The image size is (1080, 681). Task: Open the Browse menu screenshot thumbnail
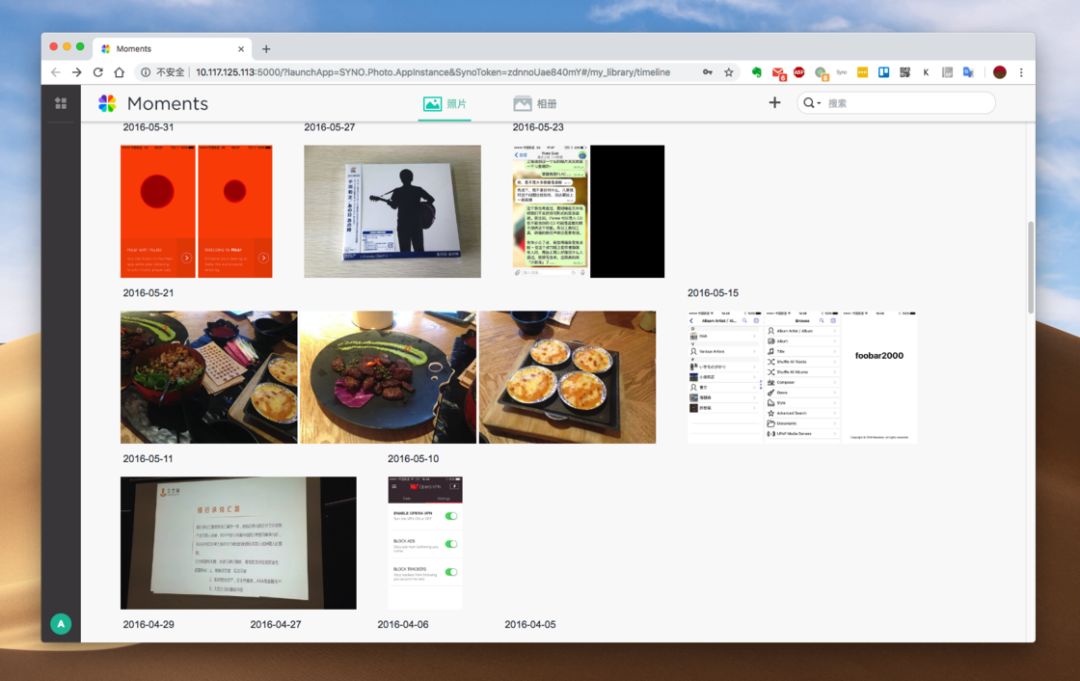point(802,377)
